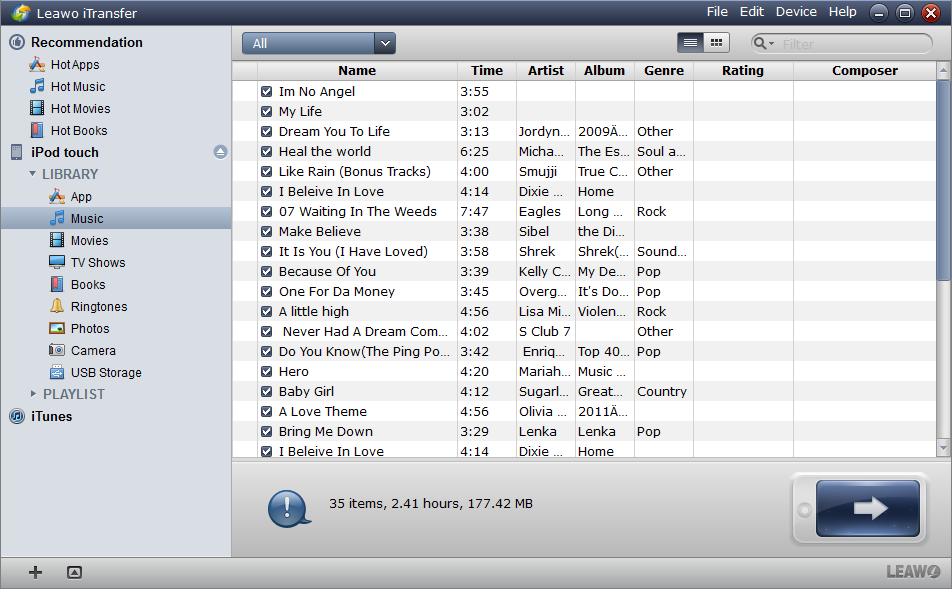Select the A Love Theme row
Viewport: 952px width, 589px height.
tap(584, 411)
